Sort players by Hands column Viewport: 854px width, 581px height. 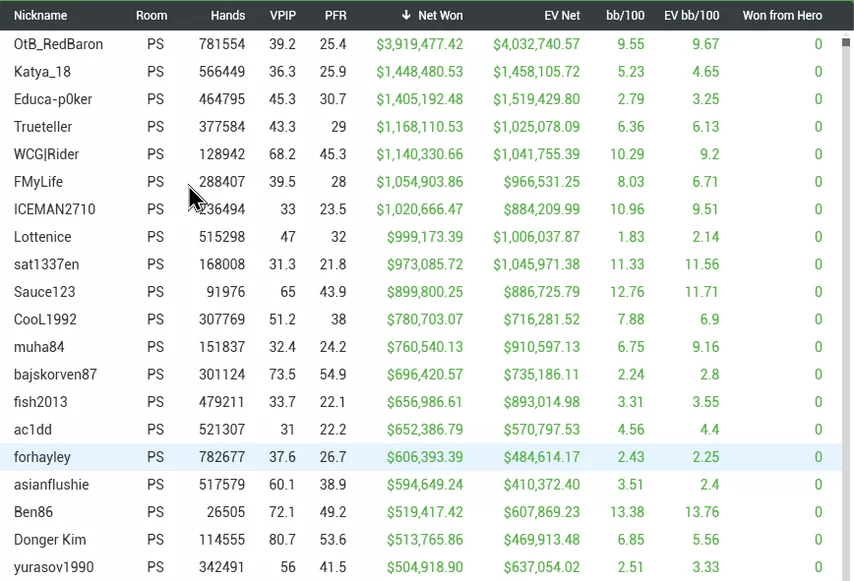(x=228, y=15)
